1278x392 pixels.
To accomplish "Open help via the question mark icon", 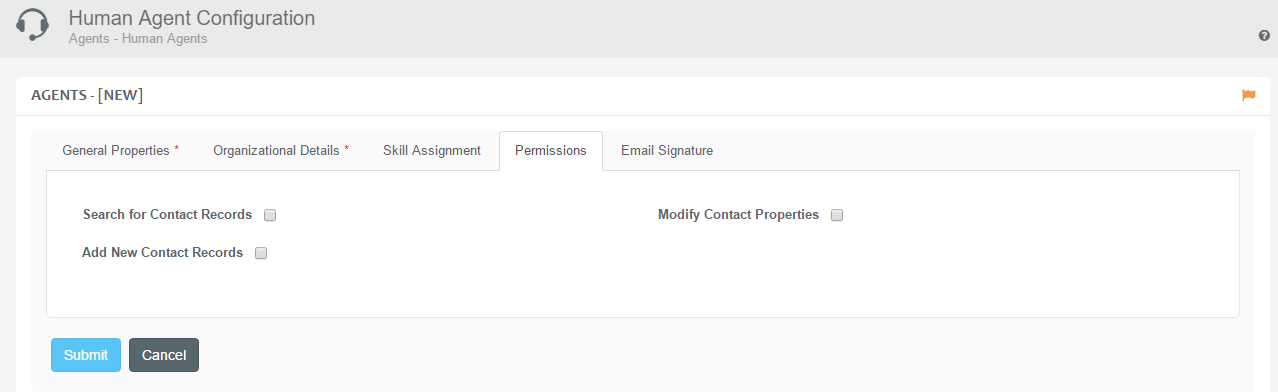I will [x=1264, y=35].
